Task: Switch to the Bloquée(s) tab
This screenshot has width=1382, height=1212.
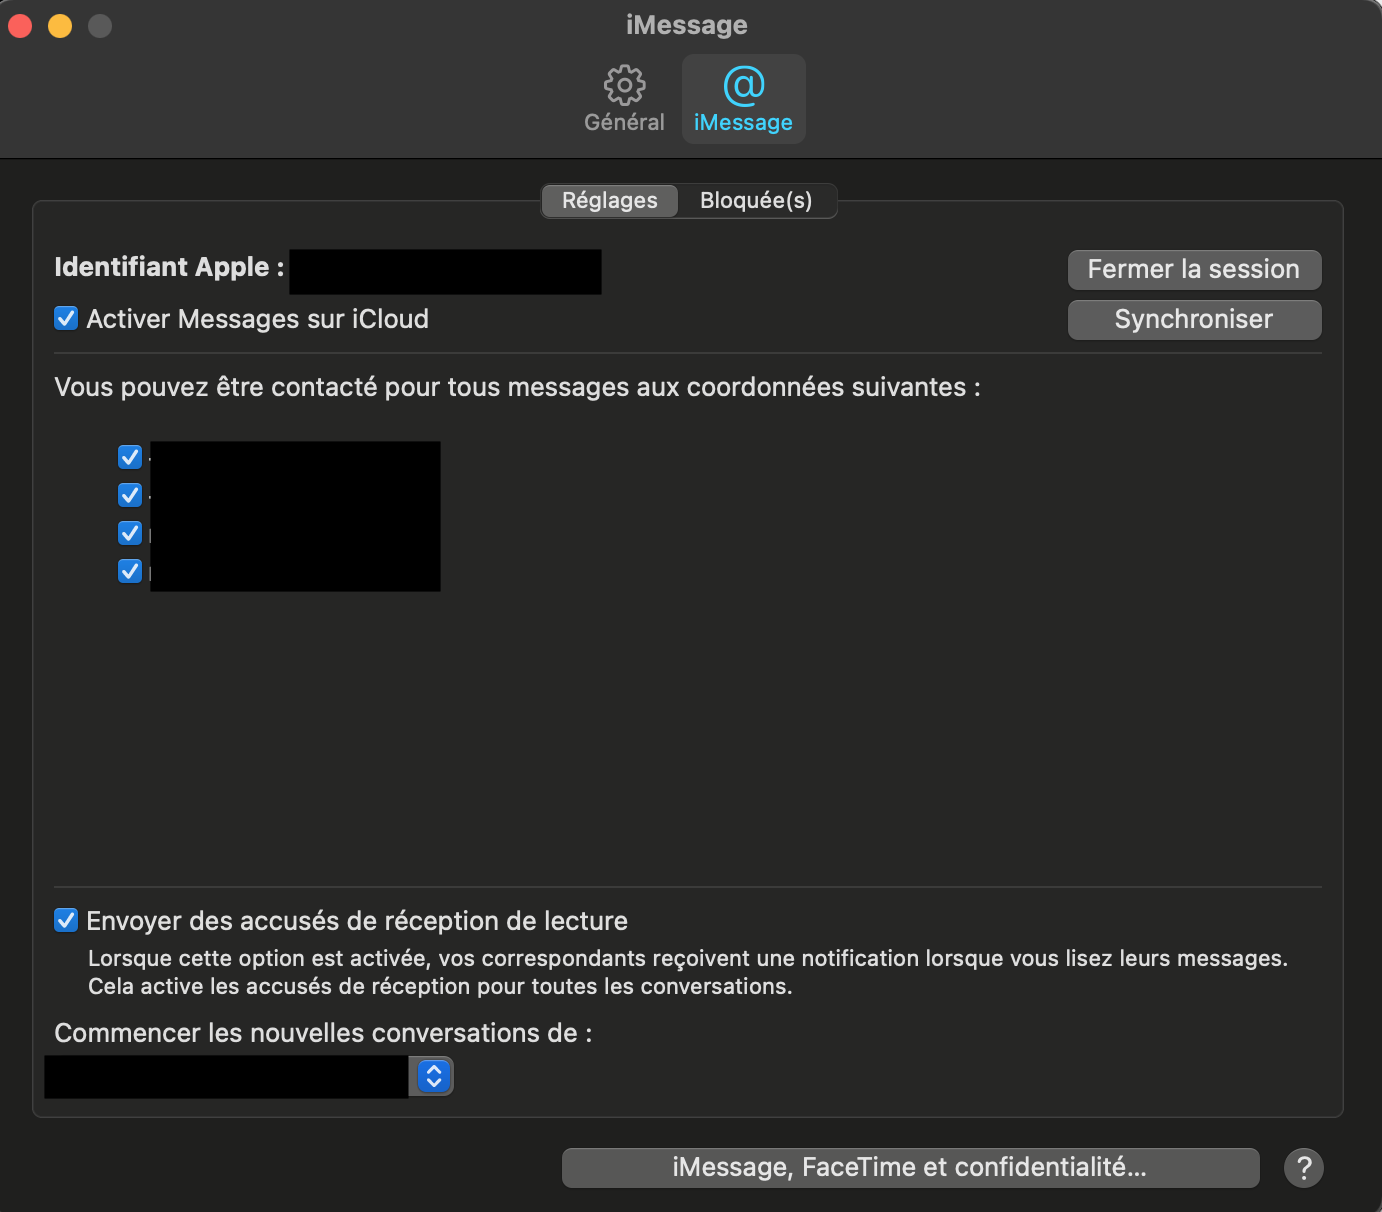Action: click(756, 200)
